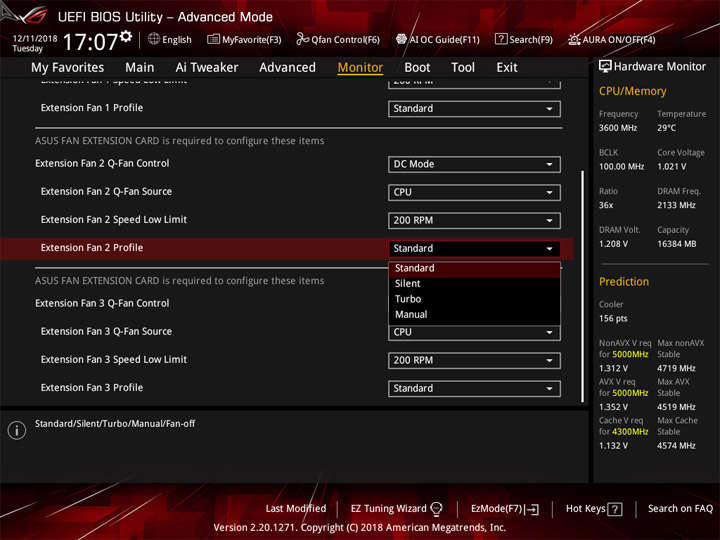Image resolution: width=720 pixels, height=540 pixels.
Task: Expand Extension Fan 2 Q-Fan Source dropdown
Action: pos(474,192)
